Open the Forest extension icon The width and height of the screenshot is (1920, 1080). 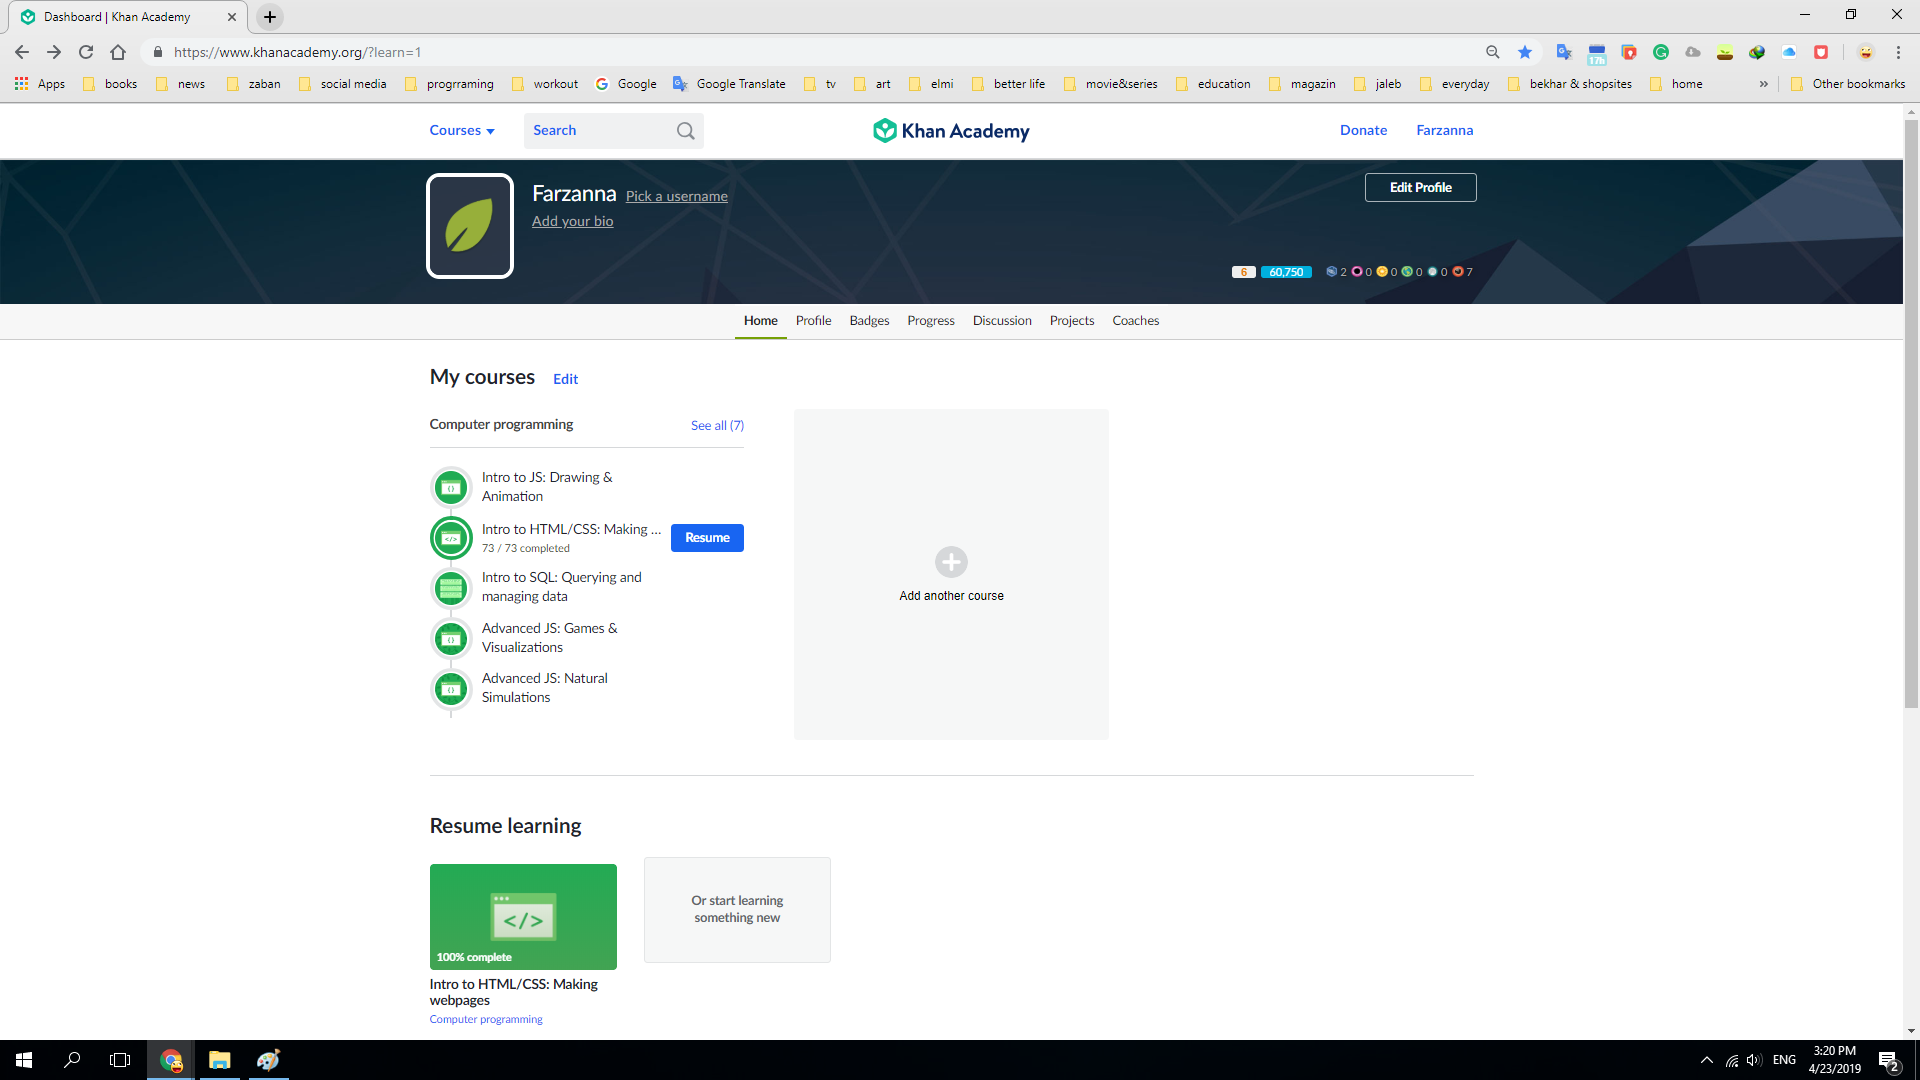pyautogui.click(x=1725, y=52)
